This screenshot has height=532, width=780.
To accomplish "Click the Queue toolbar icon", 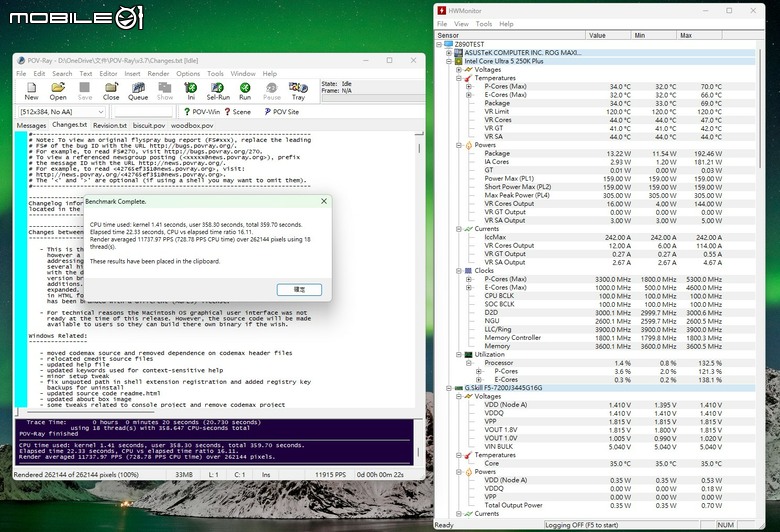I will click(x=138, y=91).
